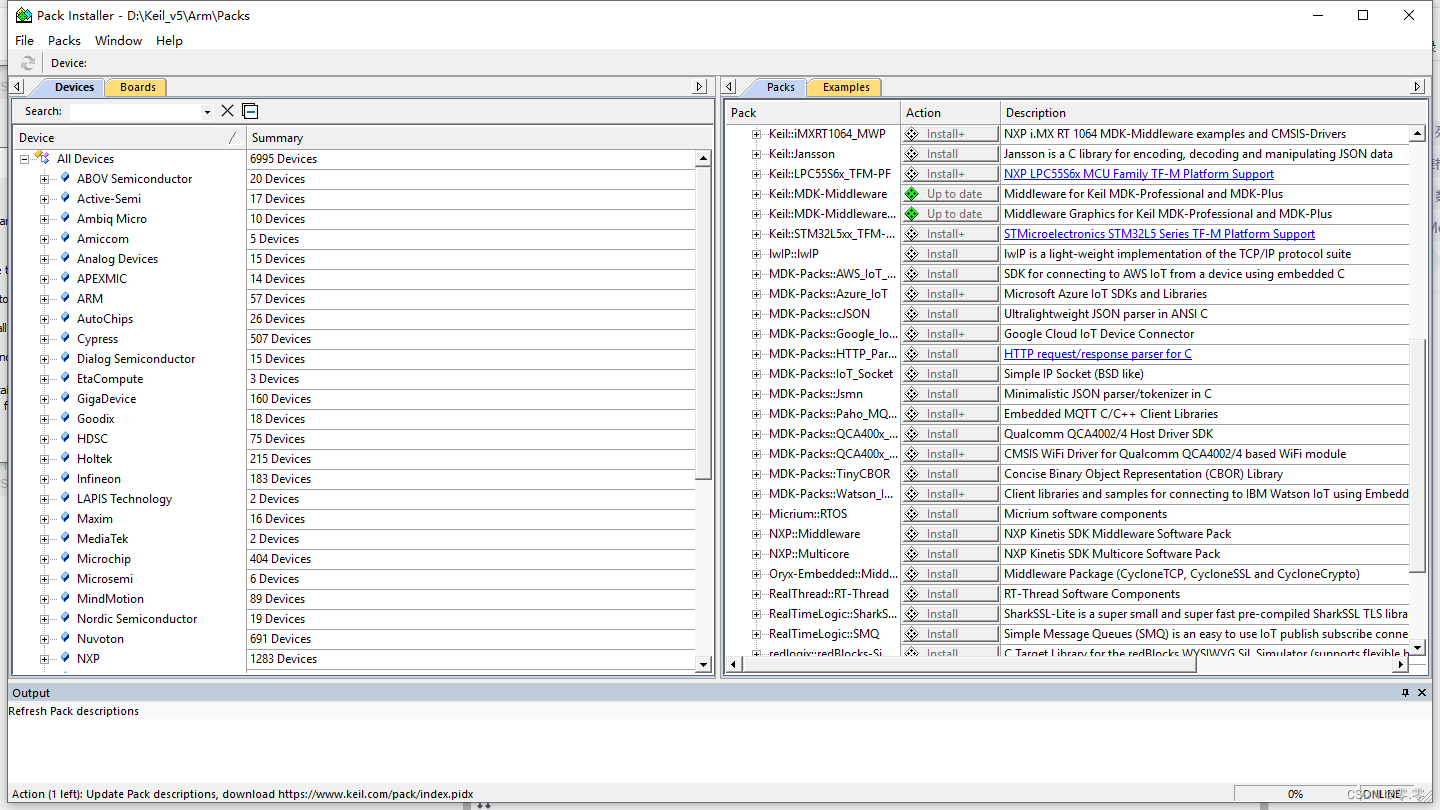Open STMicroelectronics STM32L5 Series TF-M link
This screenshot has width=1440, height=810.
coord(1159,234)
